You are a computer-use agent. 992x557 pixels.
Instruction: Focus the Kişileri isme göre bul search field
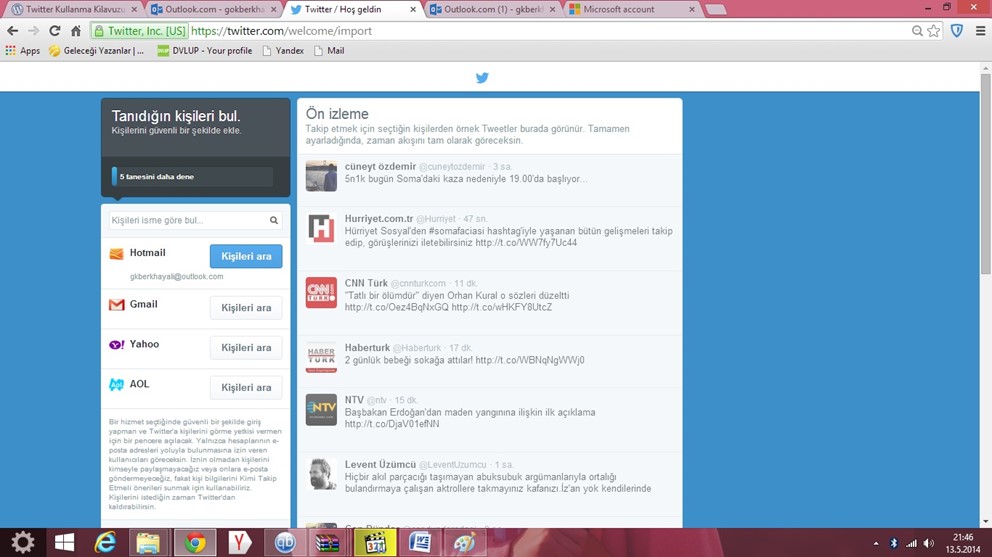point(195,220)
